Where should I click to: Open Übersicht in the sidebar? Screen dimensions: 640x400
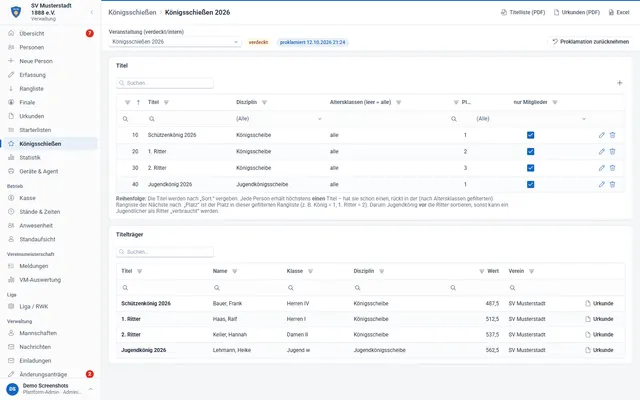(49, 33)
